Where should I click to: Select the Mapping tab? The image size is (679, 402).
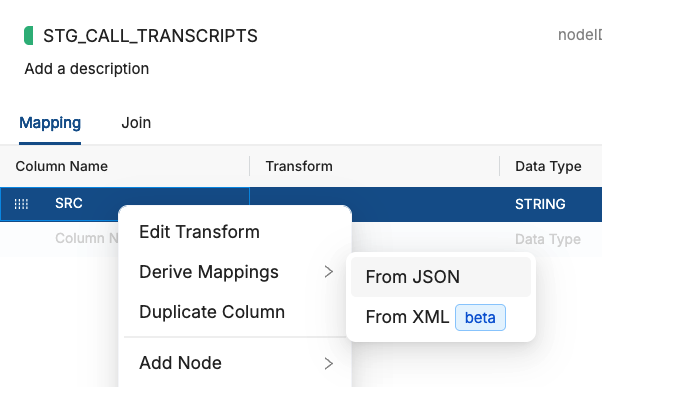[x=50, y=123]
